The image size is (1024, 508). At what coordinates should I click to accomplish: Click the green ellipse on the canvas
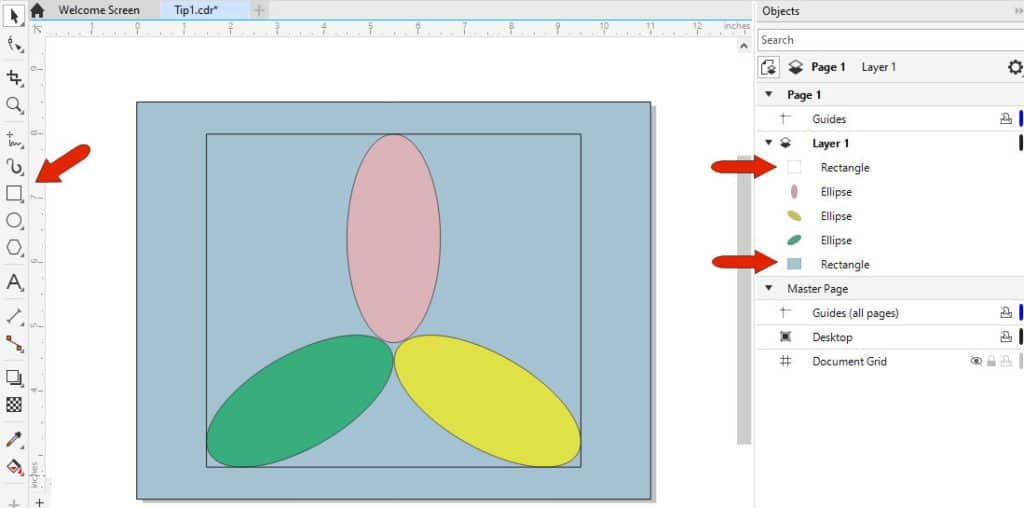coord(300,401)
